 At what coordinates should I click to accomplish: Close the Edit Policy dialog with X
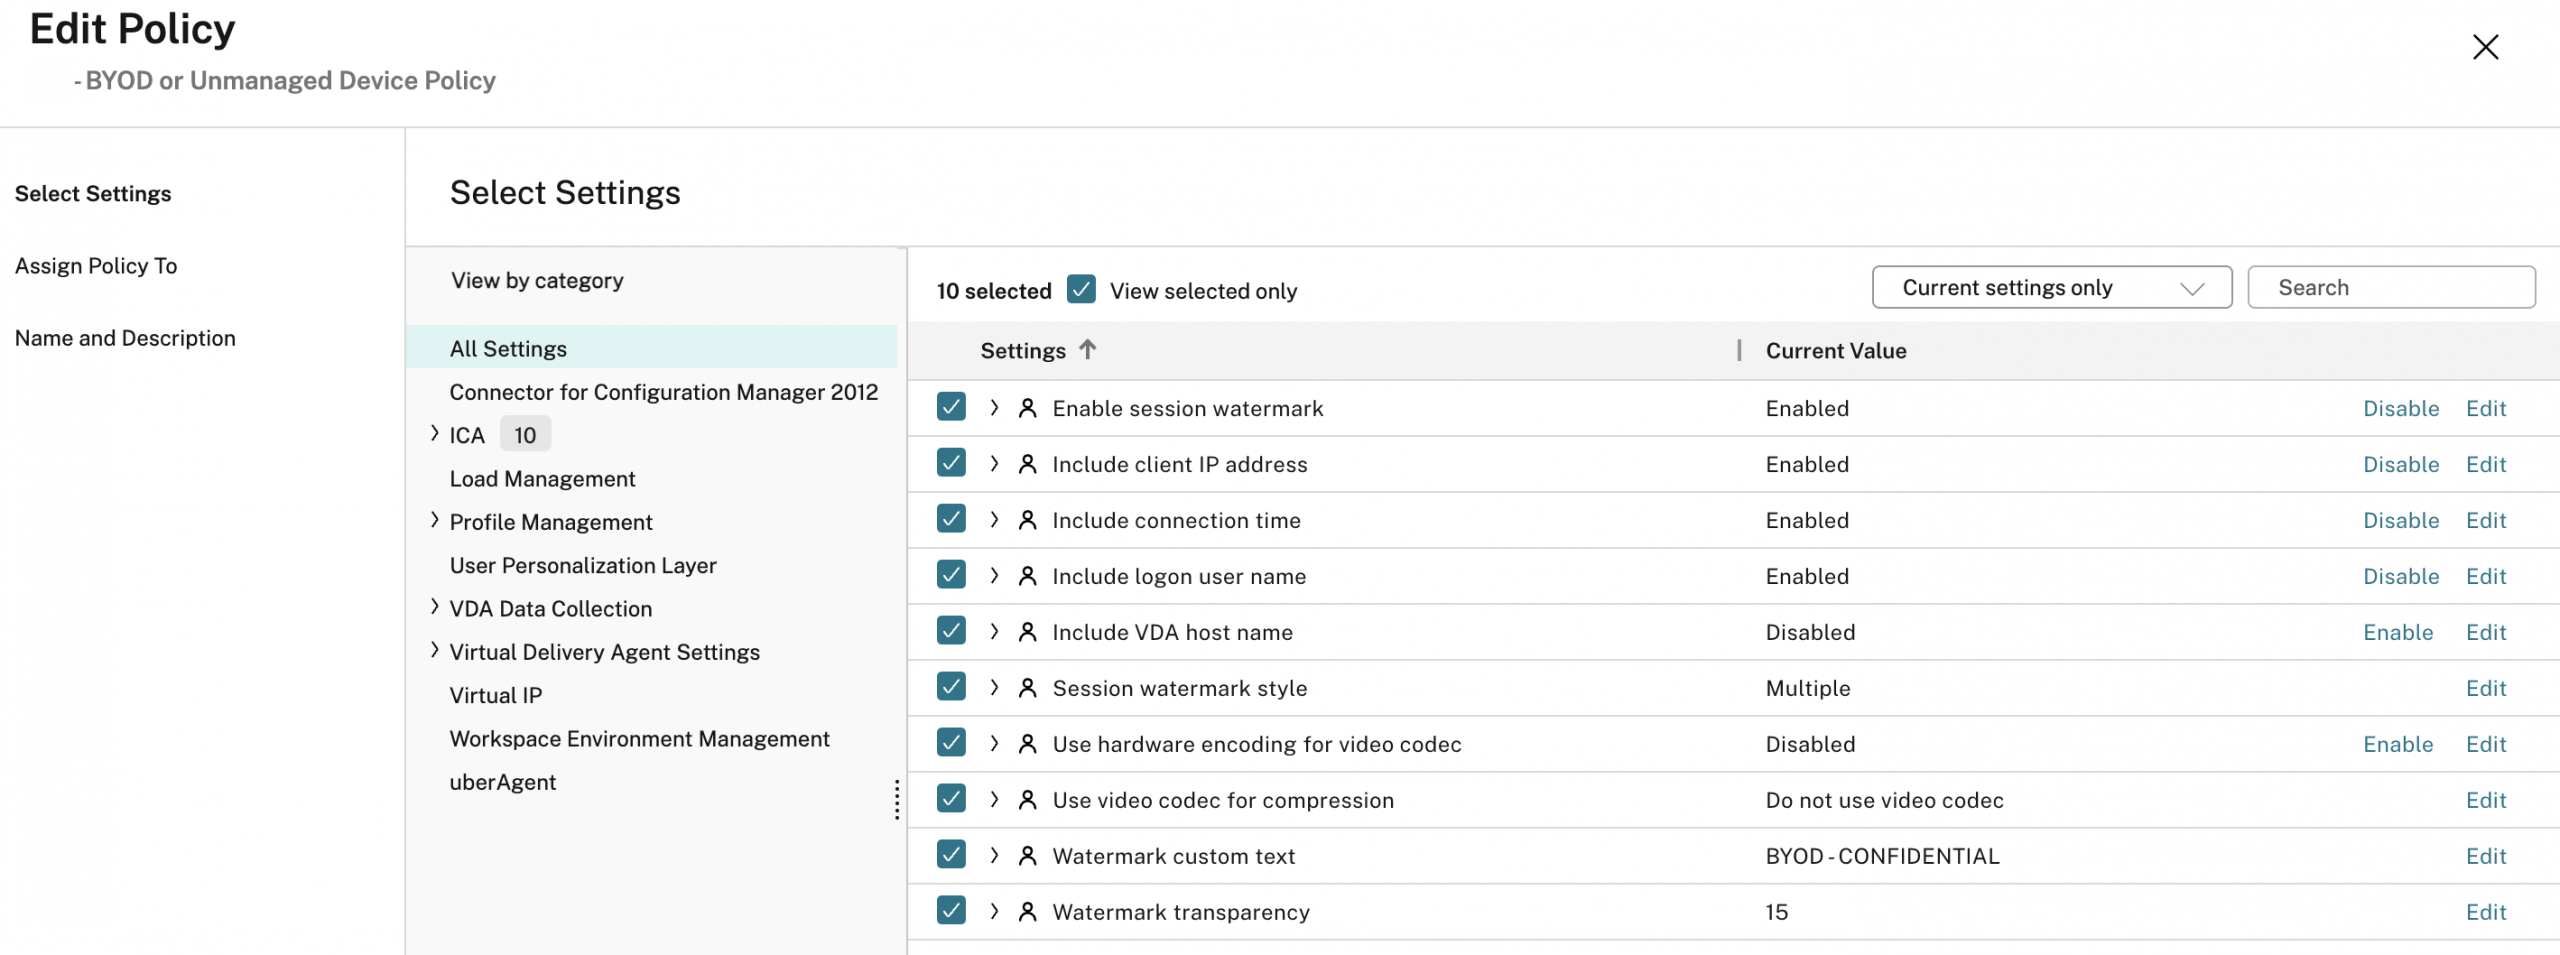pos(2484,47)
